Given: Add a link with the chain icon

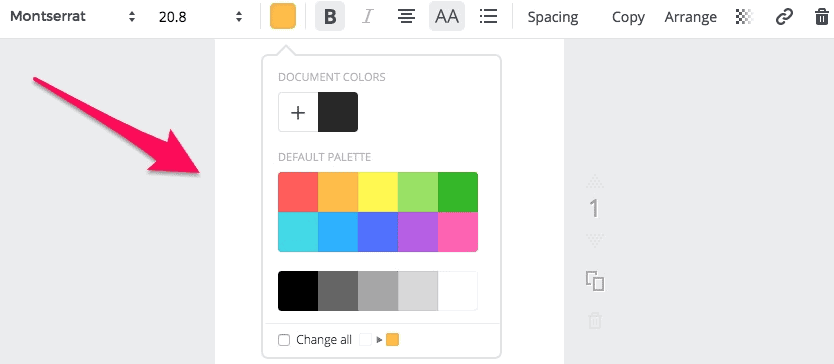Looking at the screenshot, I should pos(784,17).
